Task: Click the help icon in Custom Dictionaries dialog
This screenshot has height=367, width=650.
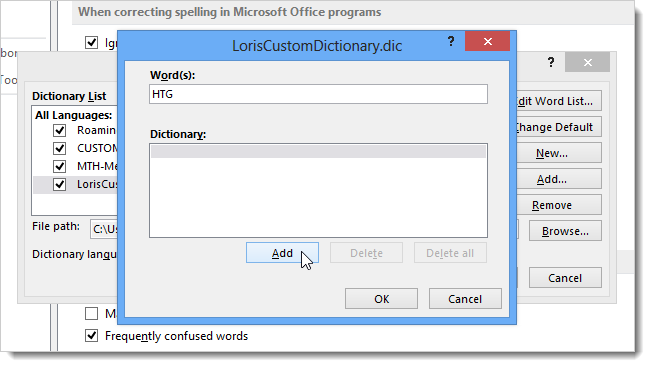Action: (551, 63)
